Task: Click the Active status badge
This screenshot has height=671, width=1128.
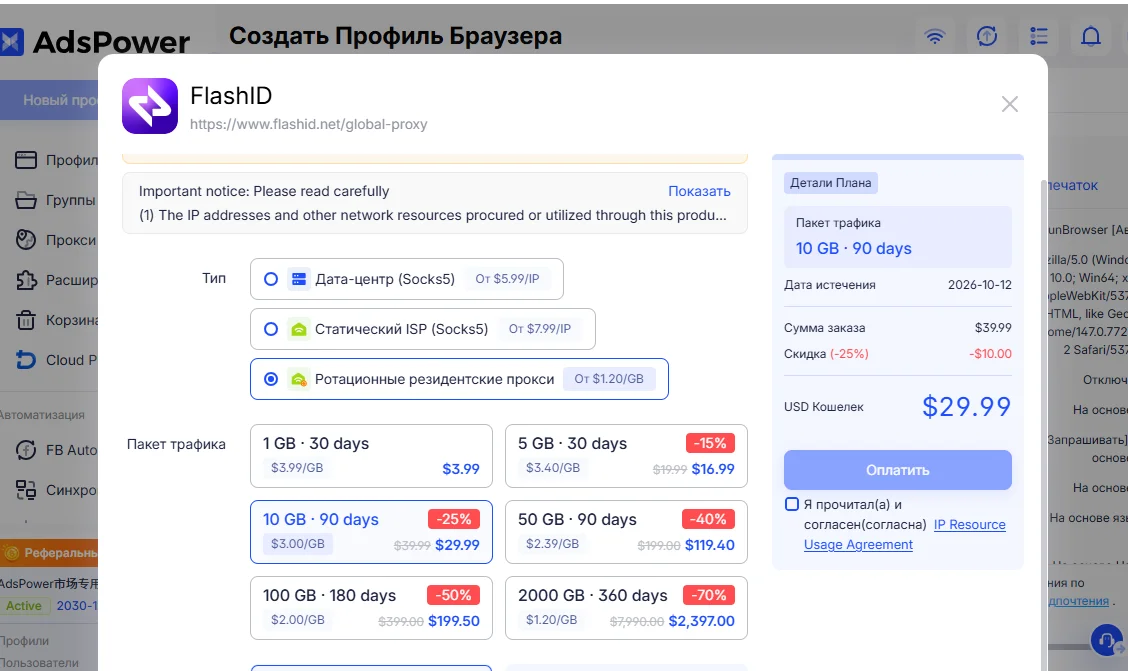Action: tap(24, 606)
